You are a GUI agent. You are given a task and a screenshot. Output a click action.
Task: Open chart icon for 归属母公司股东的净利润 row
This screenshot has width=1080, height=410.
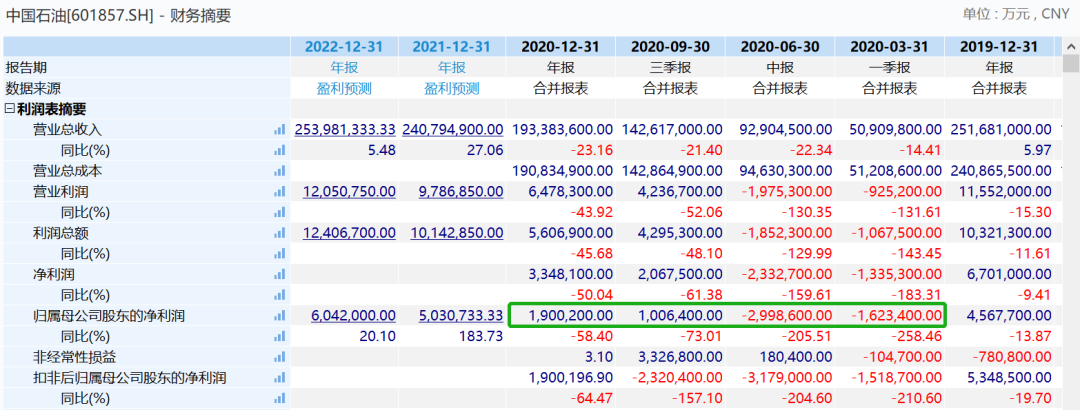coord(279,316)
